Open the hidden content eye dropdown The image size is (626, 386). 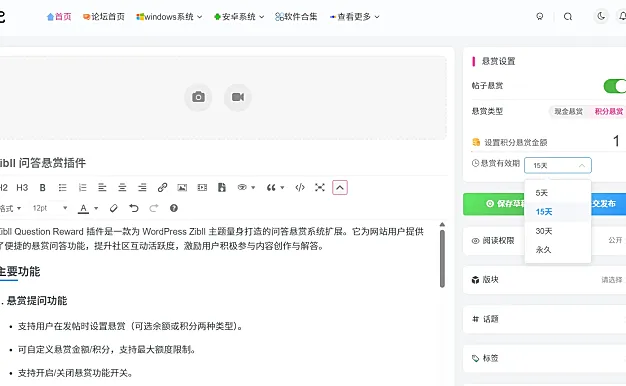coord(246,188)
